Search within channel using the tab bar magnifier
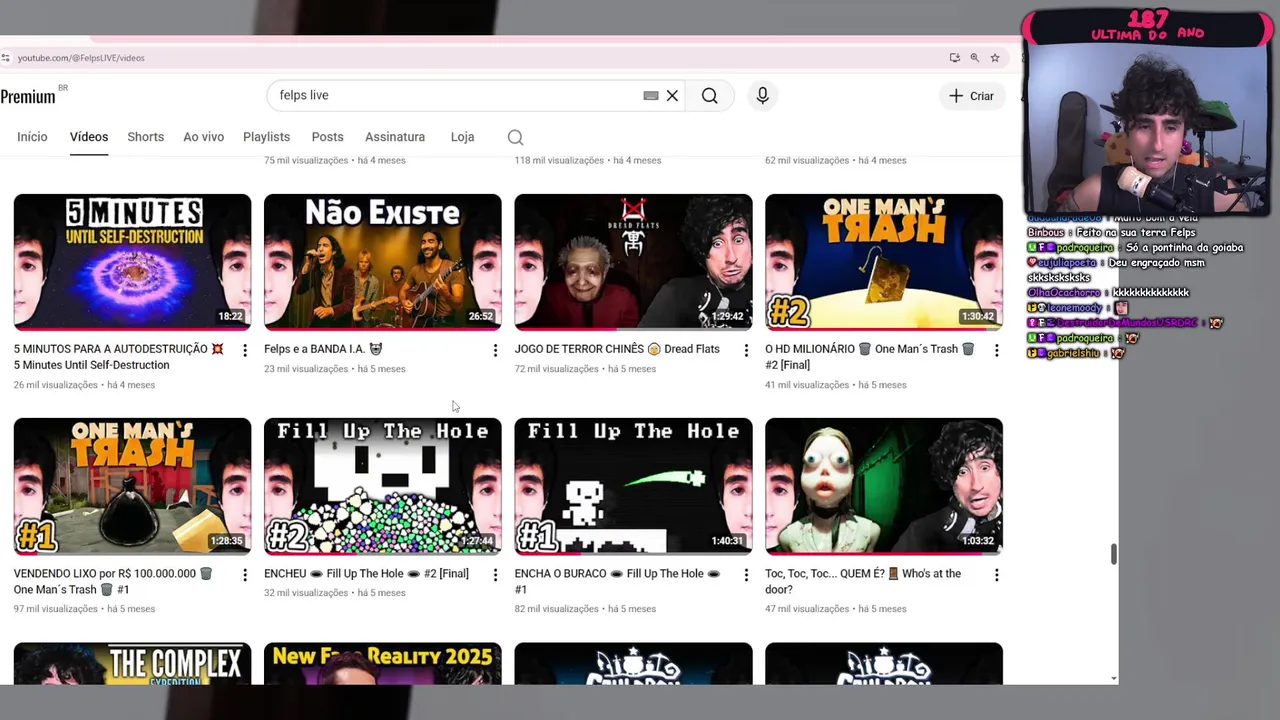The image size is (1280, 720). 515,137
